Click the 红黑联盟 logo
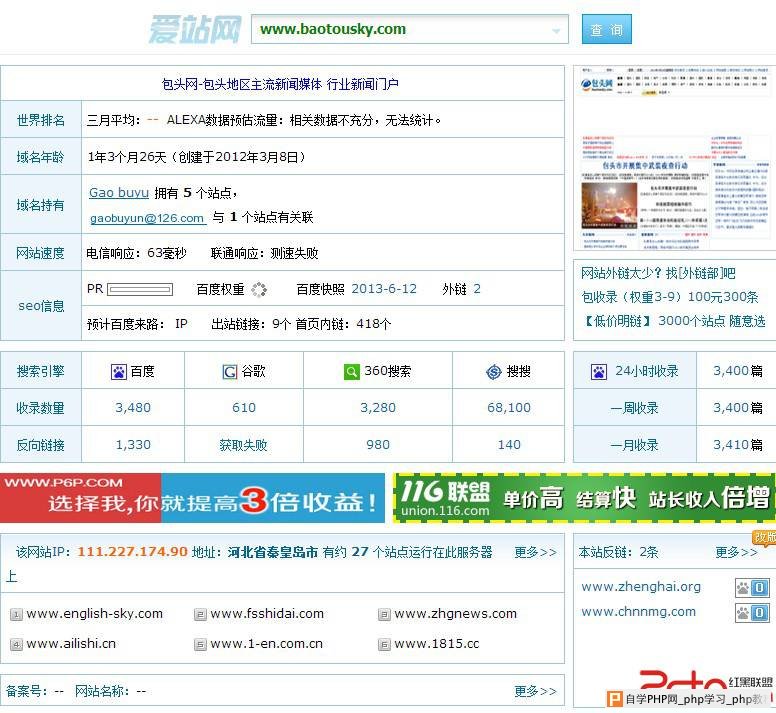The width and height of the screenshot is (776, 713). point(706,680)
